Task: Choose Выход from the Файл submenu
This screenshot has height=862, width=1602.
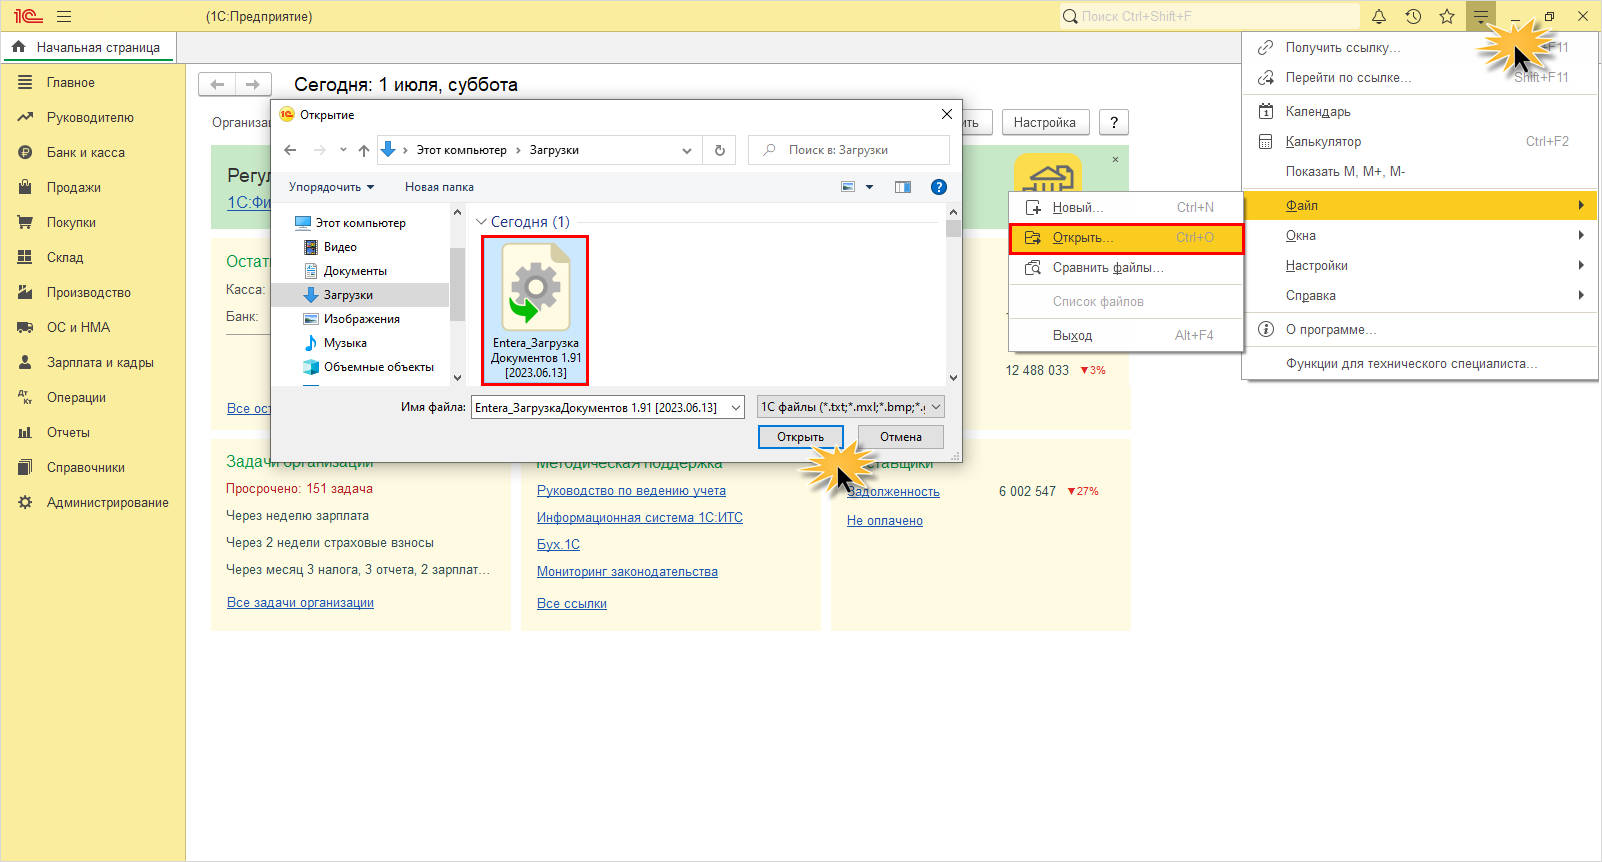Action: 1126,336
